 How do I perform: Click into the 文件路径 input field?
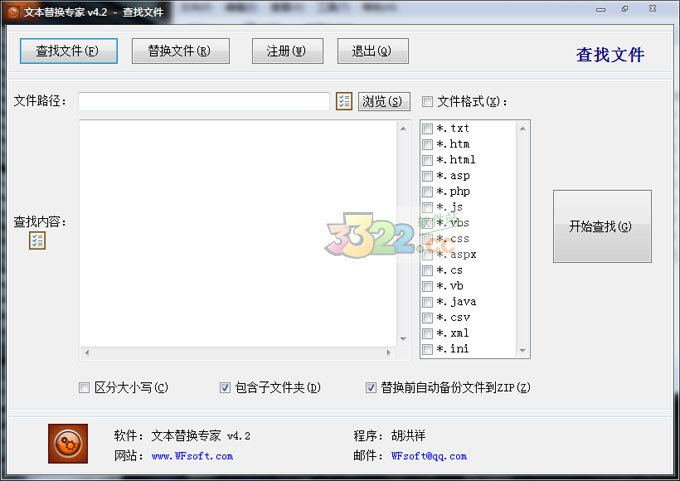(204, 101)
